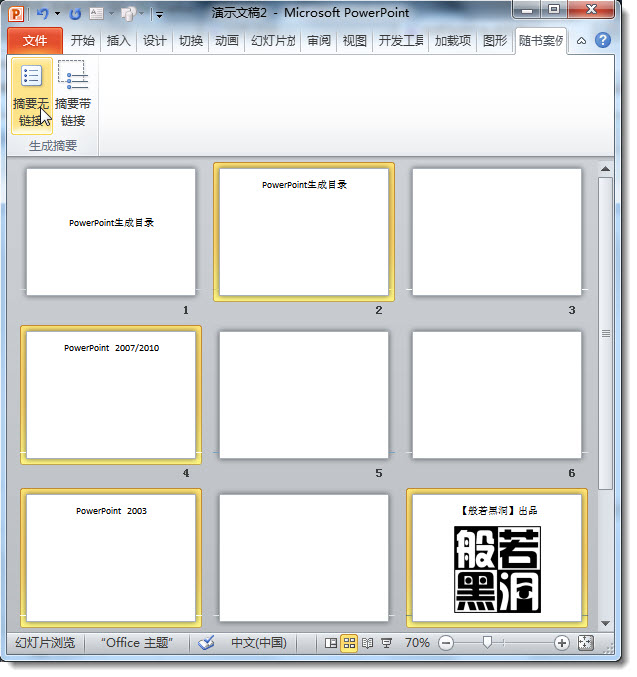Image resolution: width=637 pixels, height=677 pixels.
Task: Click the PowerPoint application icon in title bar
Action: pyautogui.click(x=16, y=14)
